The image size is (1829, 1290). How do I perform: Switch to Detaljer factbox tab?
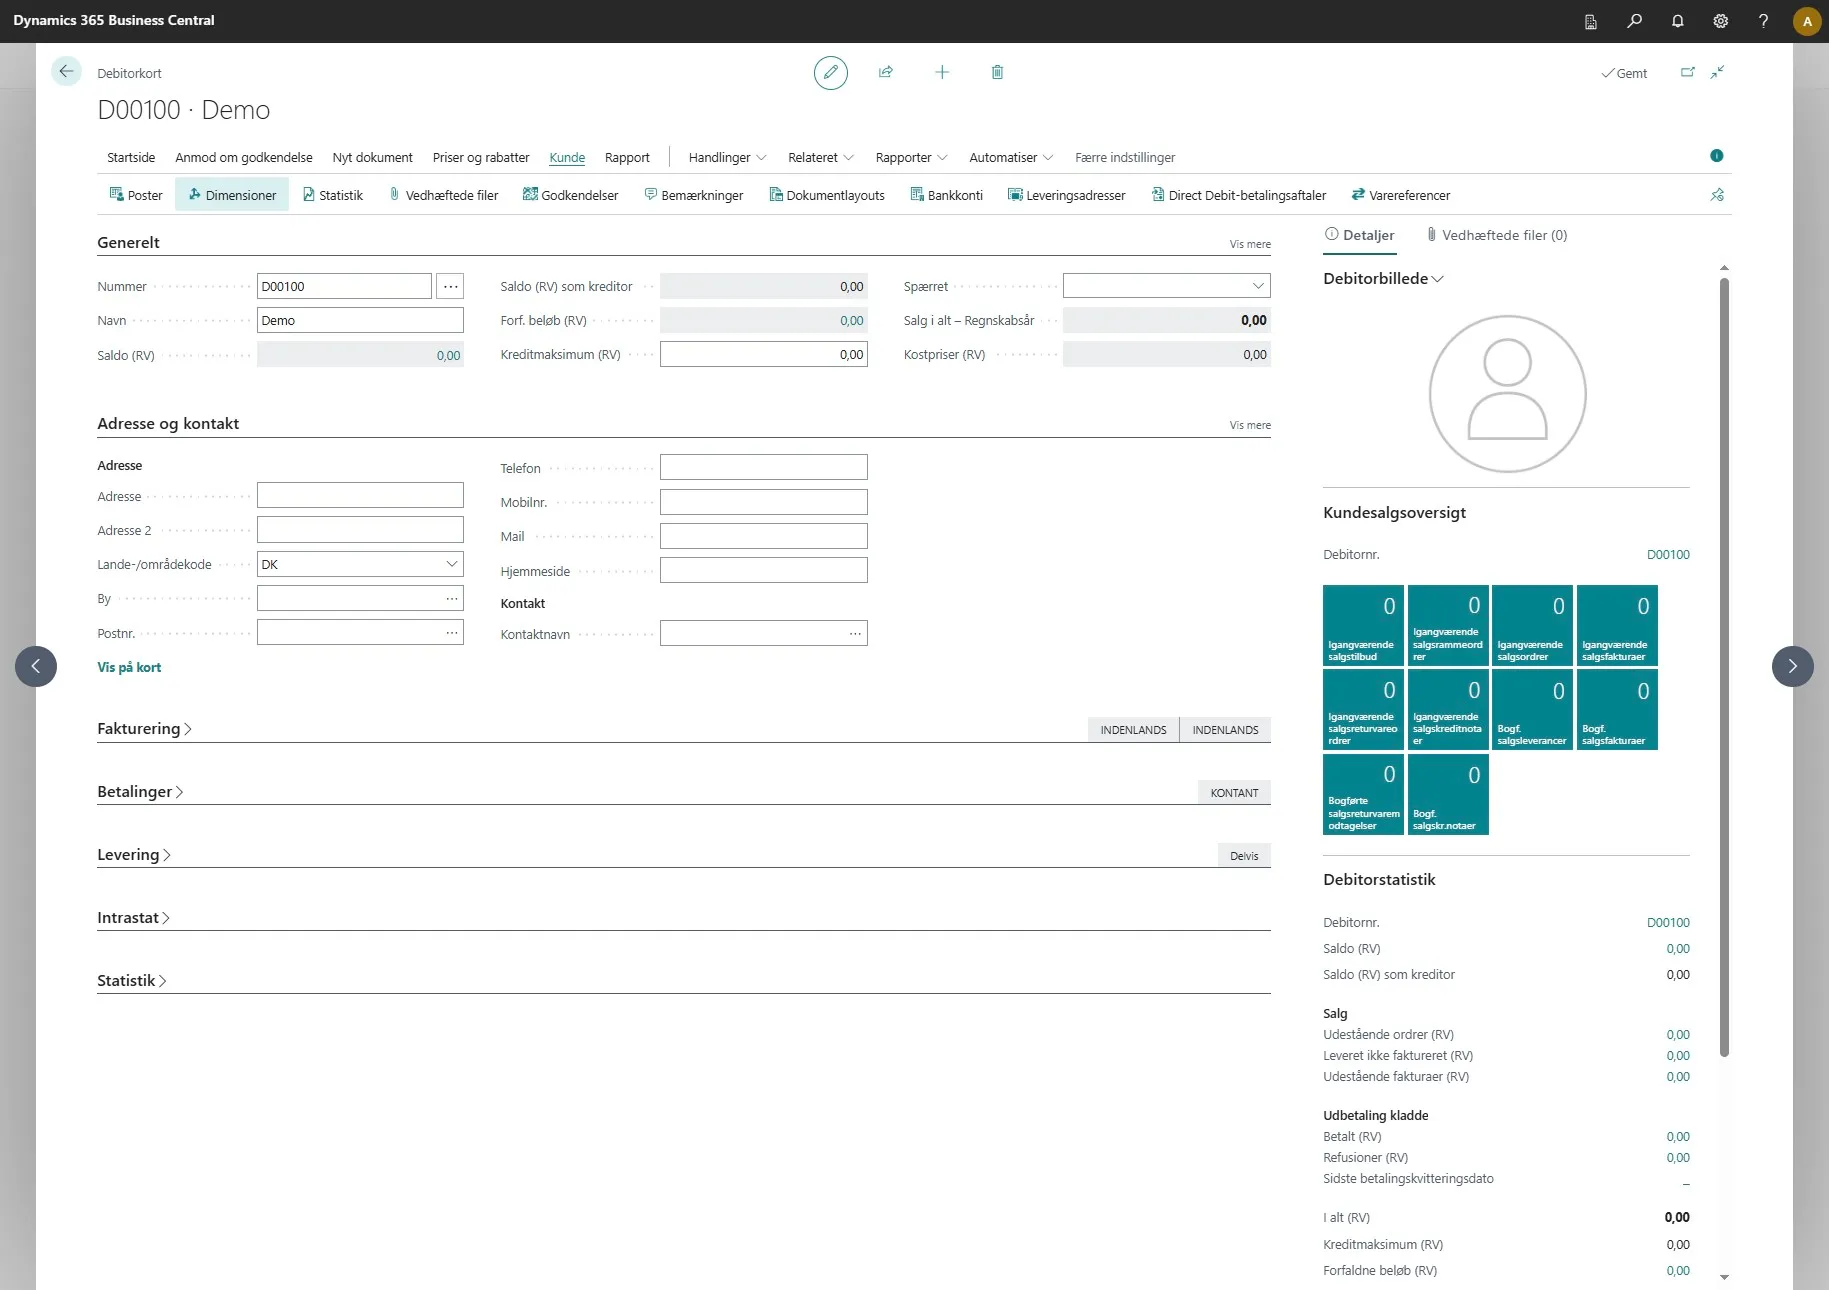[x=1359, y=235]
